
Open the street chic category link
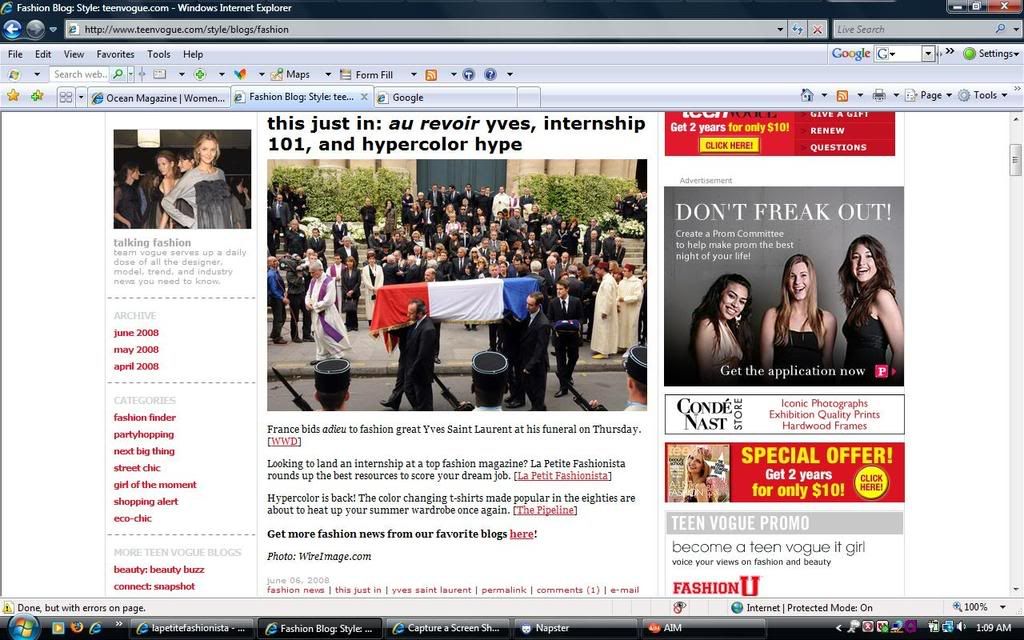[x=136, y=468]
